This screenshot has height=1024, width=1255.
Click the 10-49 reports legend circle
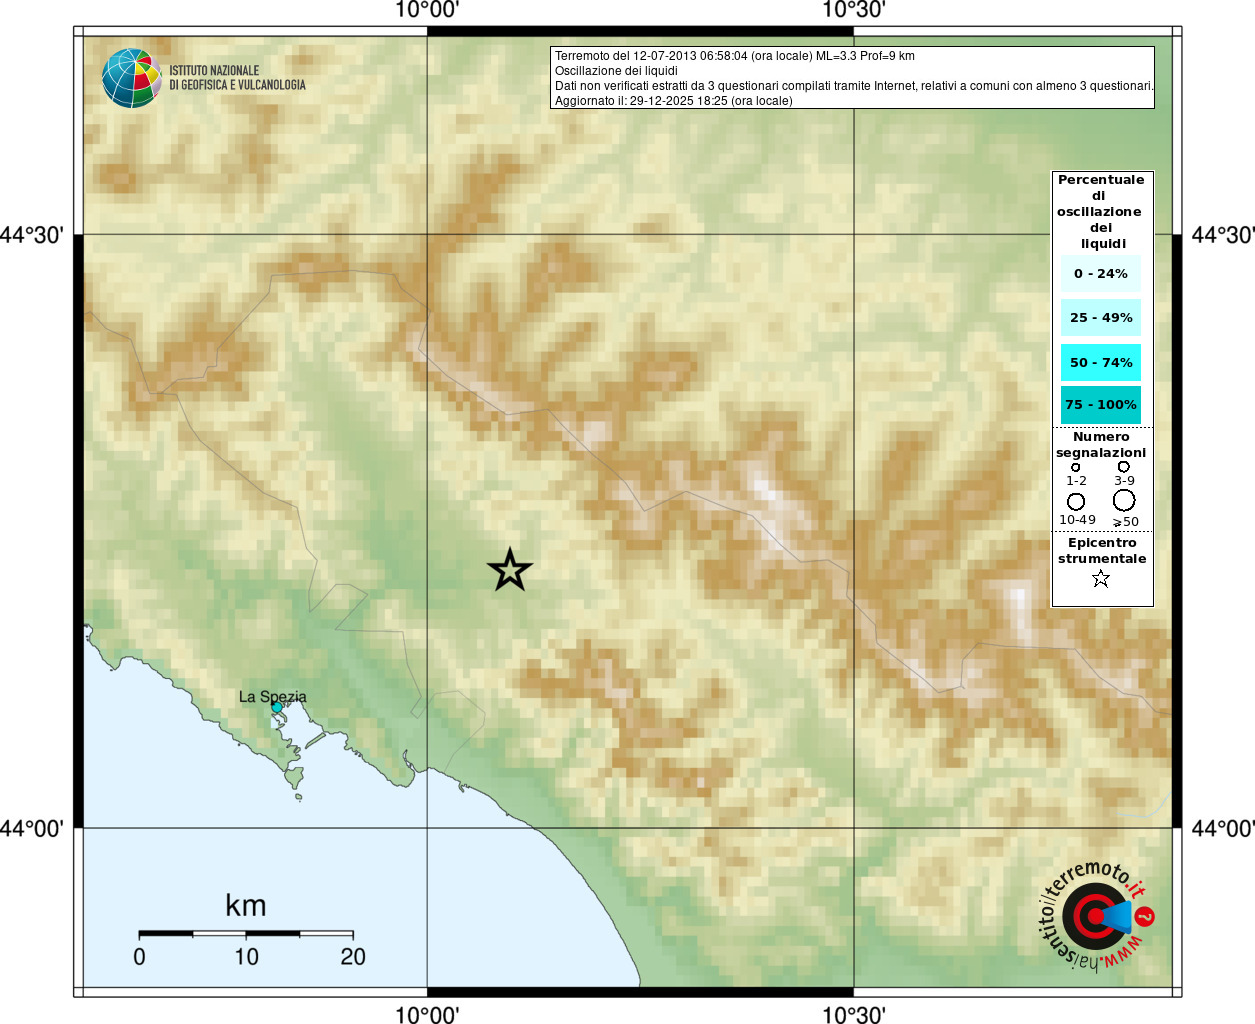tap(1076, 501)
